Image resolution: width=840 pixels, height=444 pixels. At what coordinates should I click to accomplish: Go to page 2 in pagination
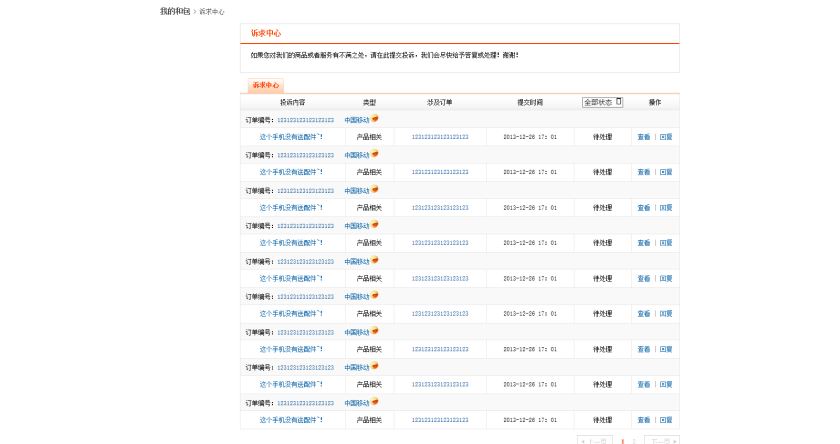634,441
